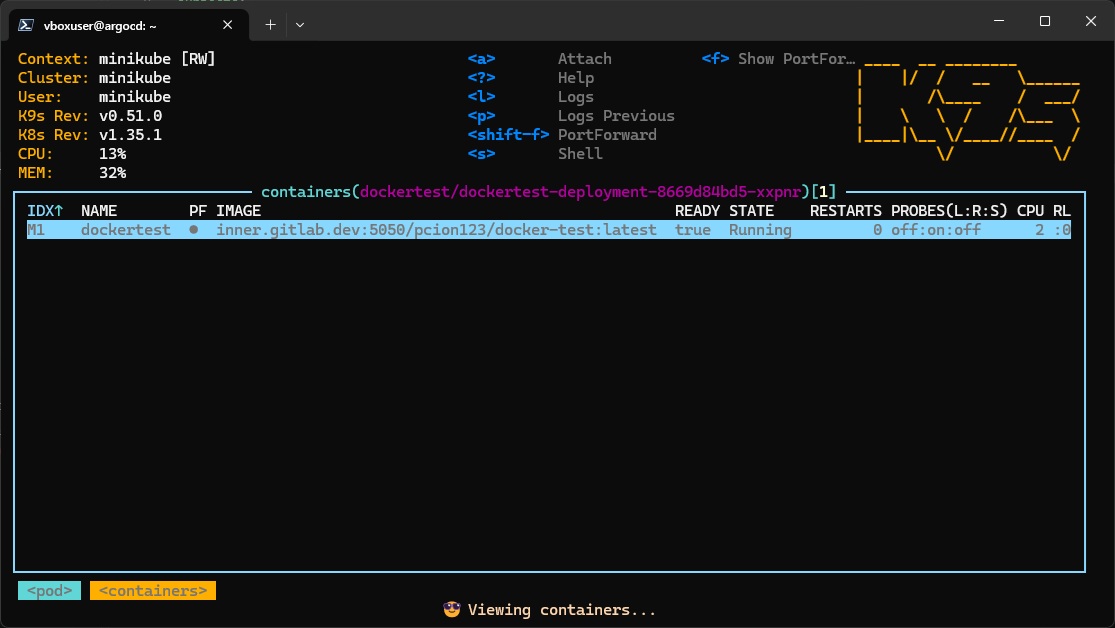Viewport: 1115px width, 628px height.
Task: Open a new terminal tab with plus button
Action: point(270,25)
